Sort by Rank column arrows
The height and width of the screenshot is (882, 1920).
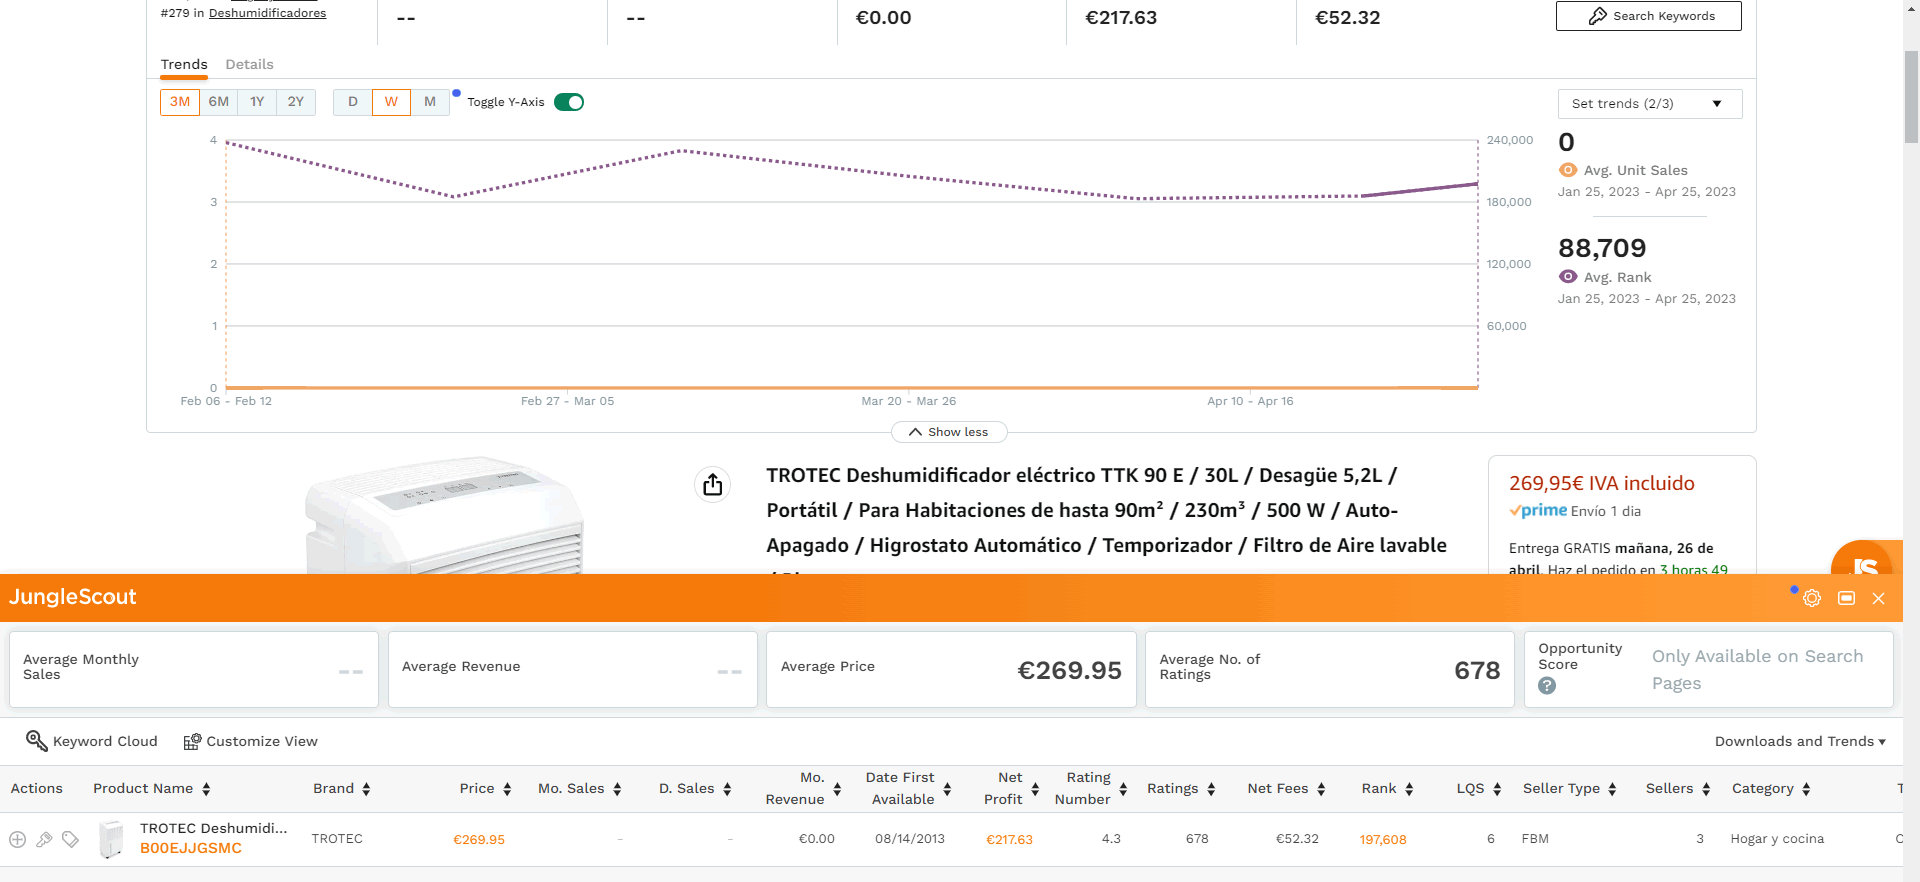1409,789
